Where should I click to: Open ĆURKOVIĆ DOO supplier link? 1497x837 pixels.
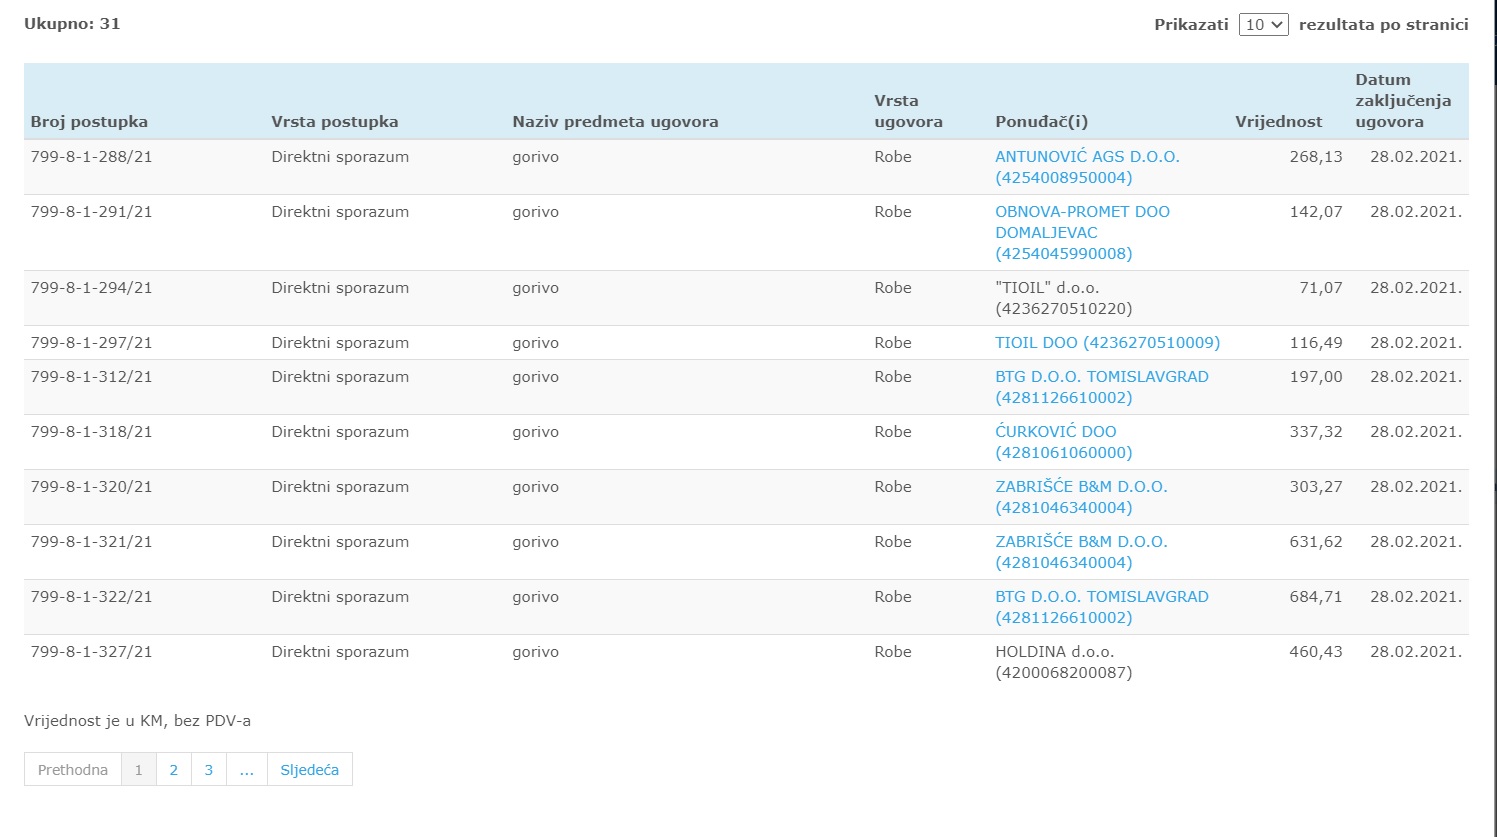pos(1063,442)
